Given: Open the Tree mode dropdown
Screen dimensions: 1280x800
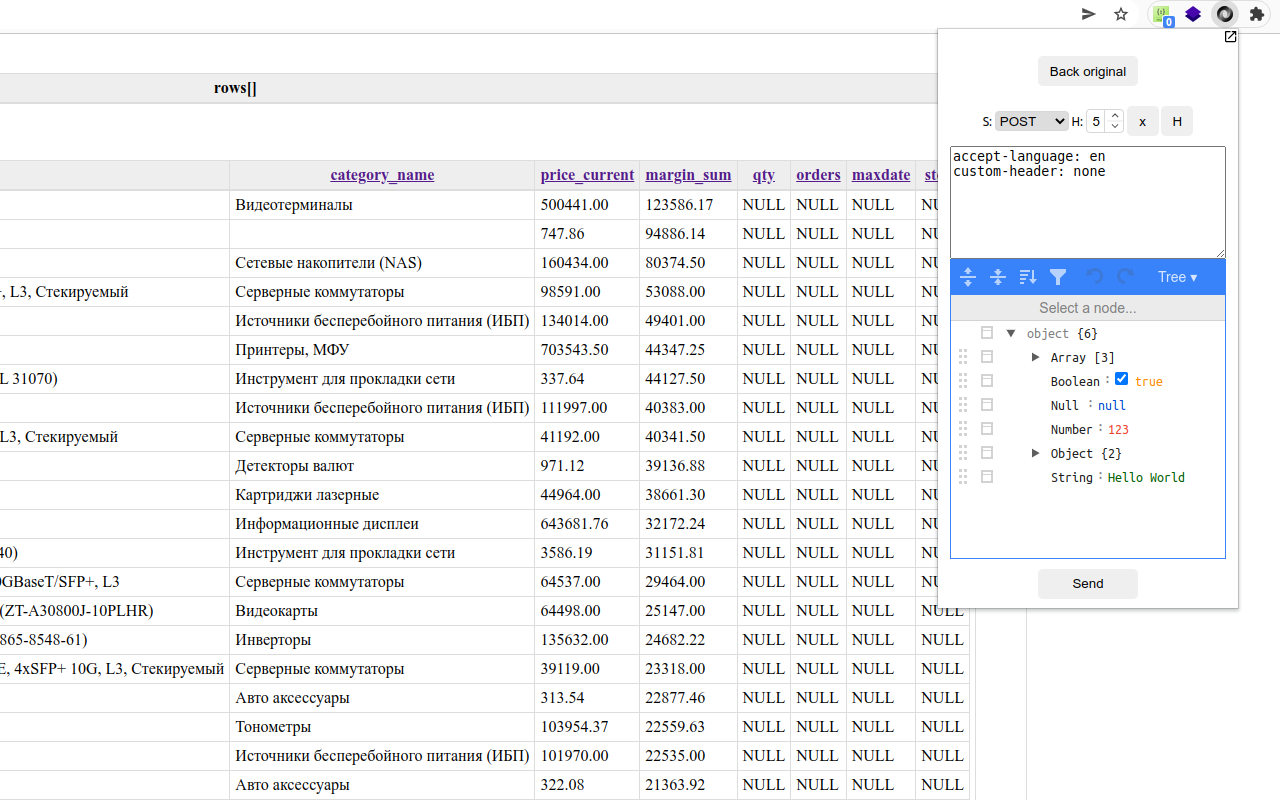Looking at the screenshot, I should (1177, 277).
